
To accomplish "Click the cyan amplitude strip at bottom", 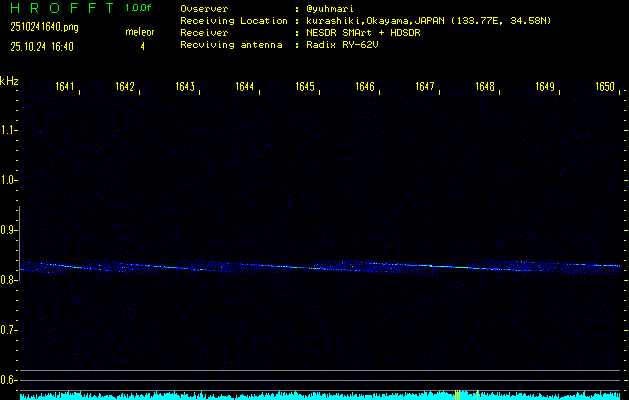I will coord(320,396).
